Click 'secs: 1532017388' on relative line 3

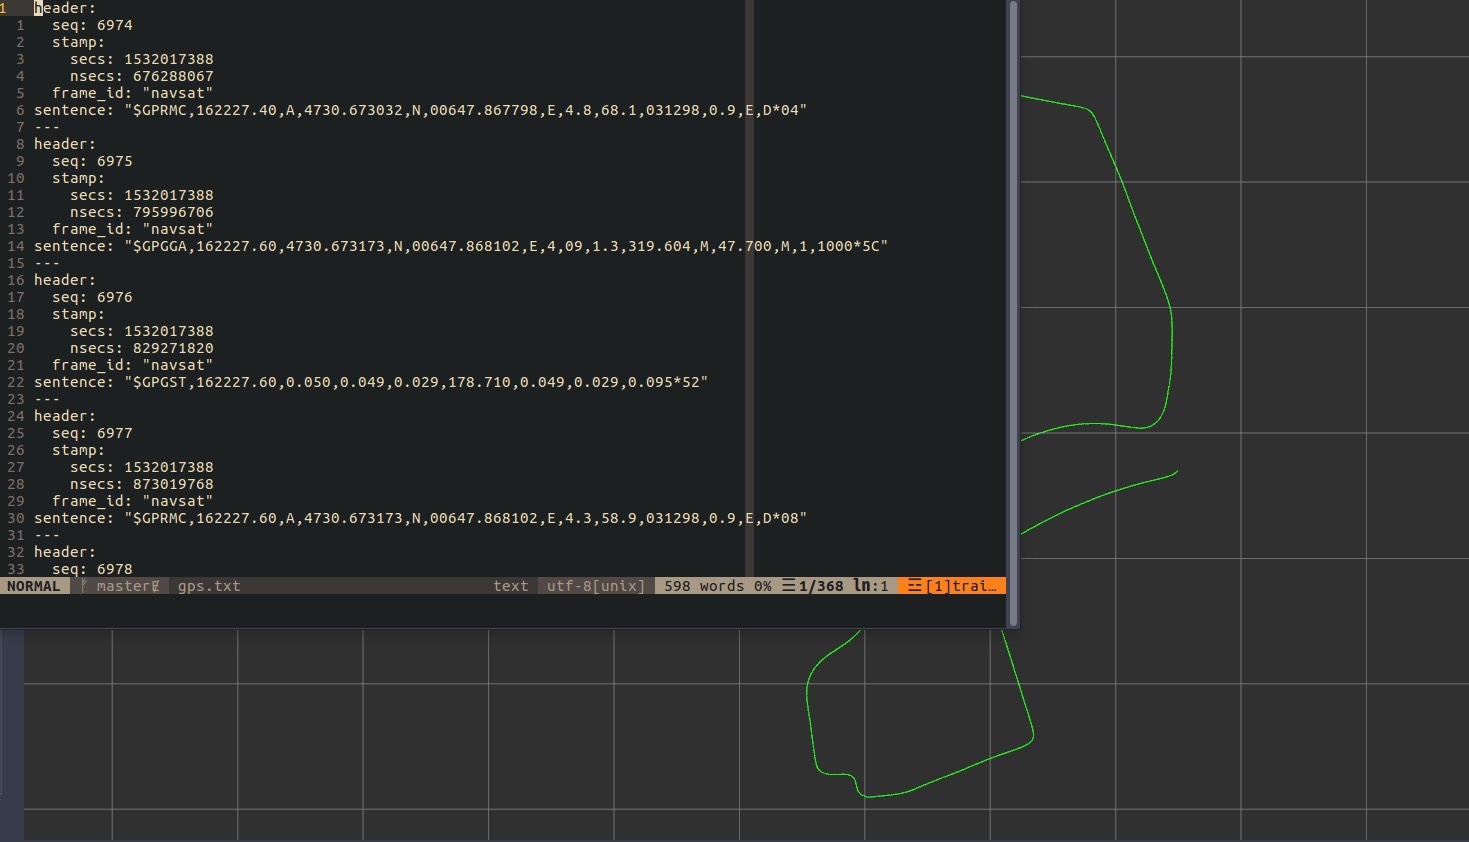pyautogui.click(x=141, y=59)
